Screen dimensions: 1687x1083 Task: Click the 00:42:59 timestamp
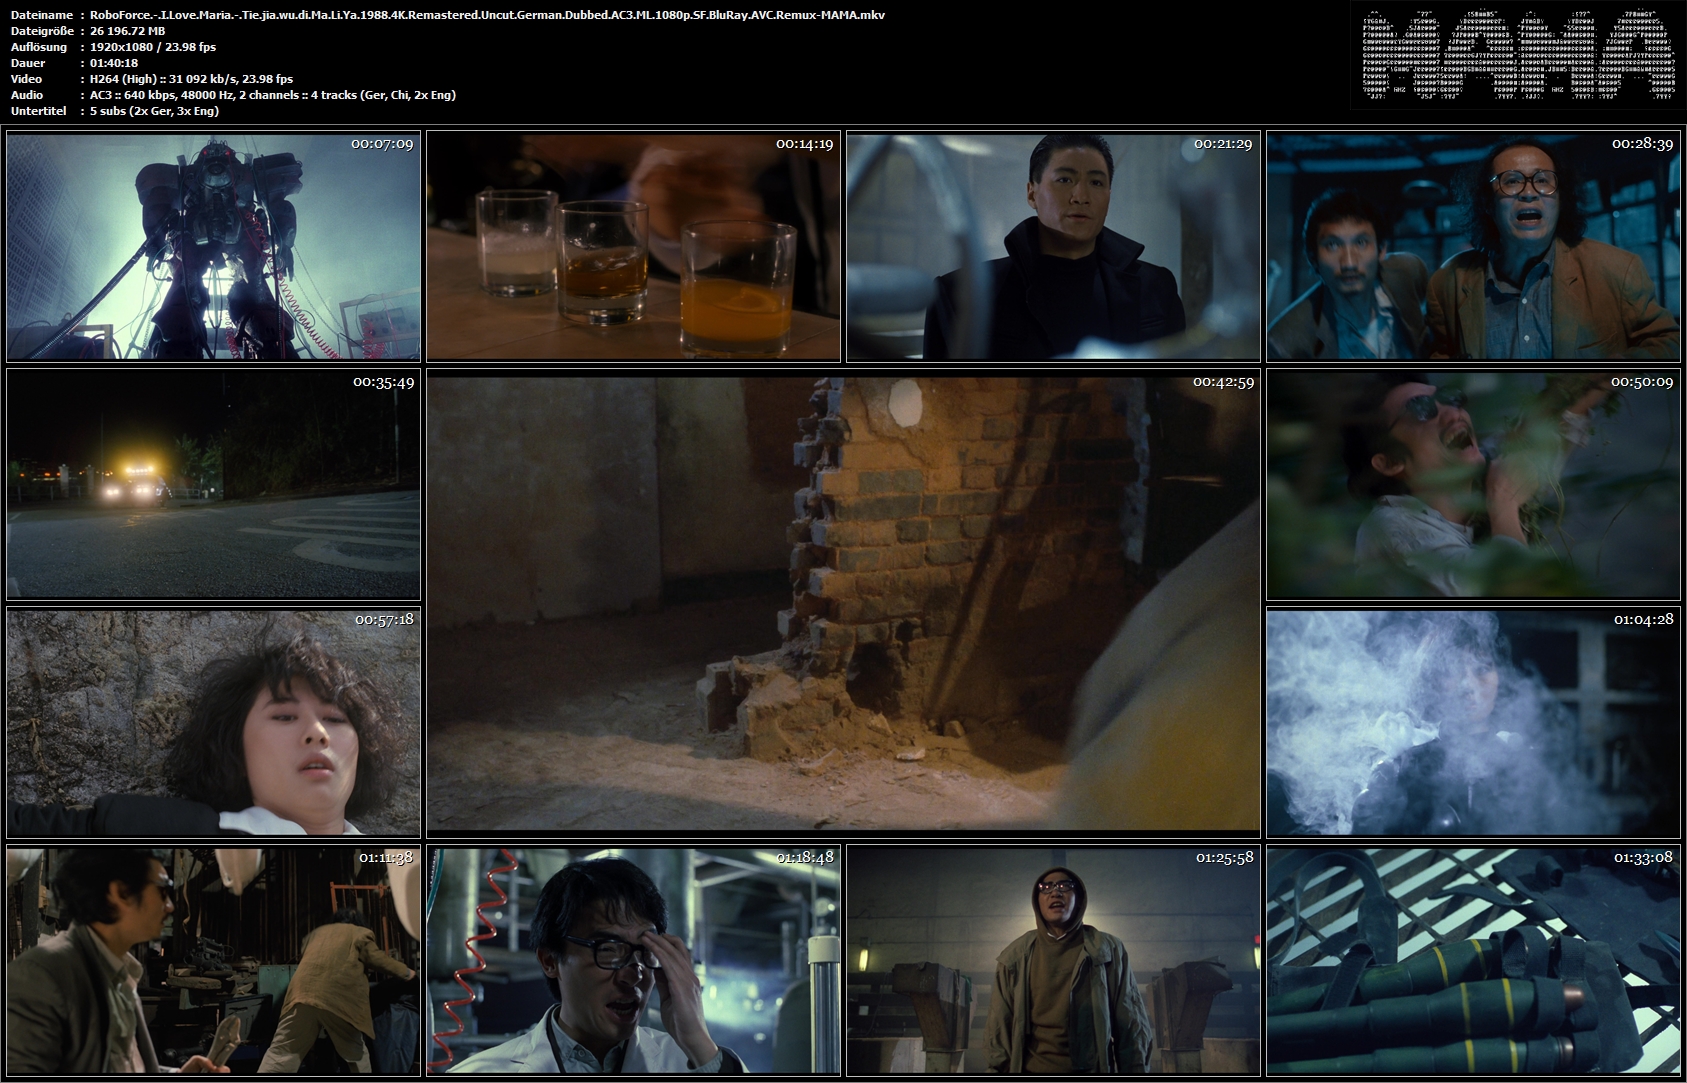[x=1223, y=382]
